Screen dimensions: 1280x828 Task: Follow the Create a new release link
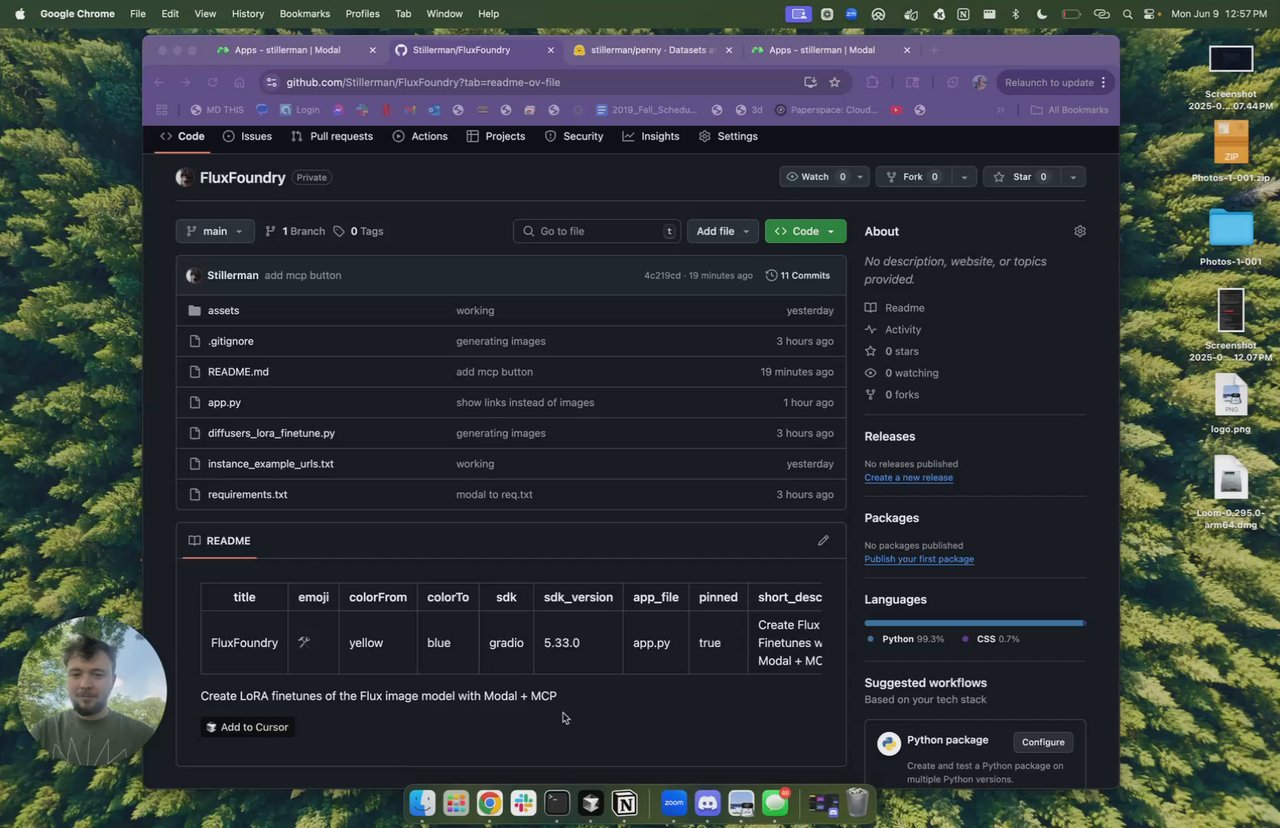[908, 478]
